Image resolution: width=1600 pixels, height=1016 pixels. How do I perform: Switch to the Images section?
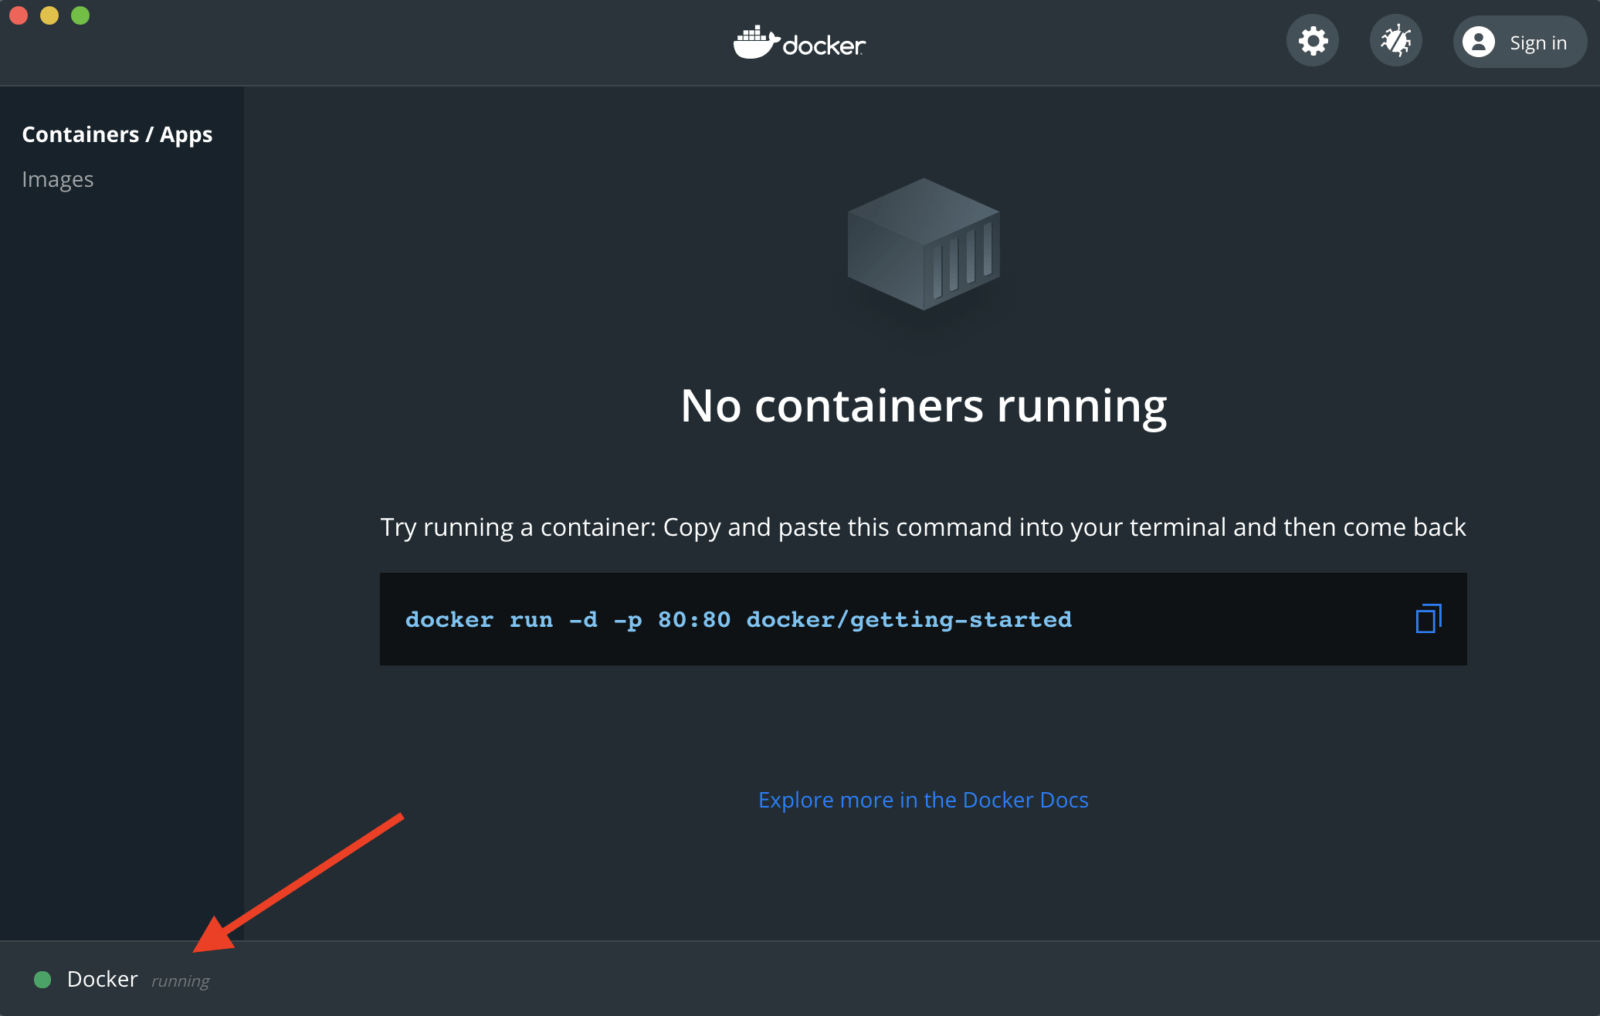tap(58, 179)
